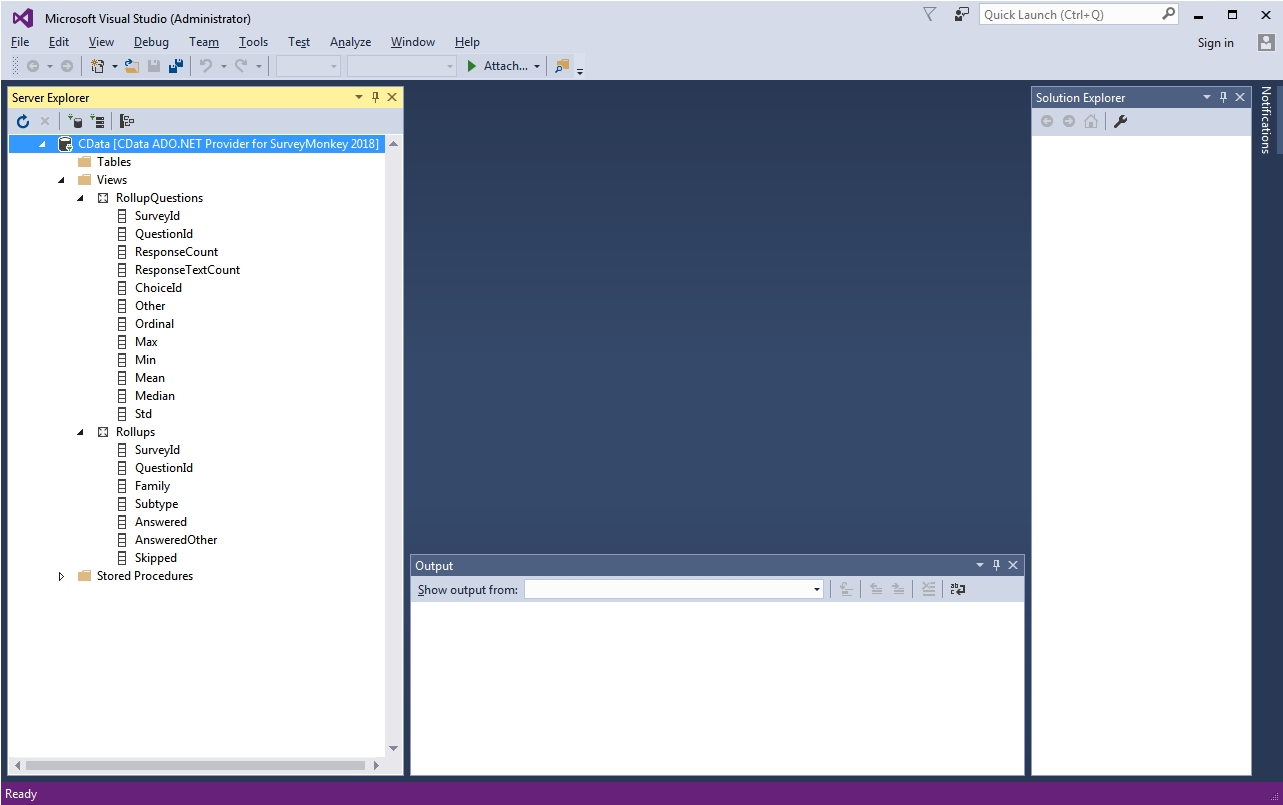1283x805 pixels.
Task: Click Toggle Word Wrap icon in Output
Action: [958, 589]
